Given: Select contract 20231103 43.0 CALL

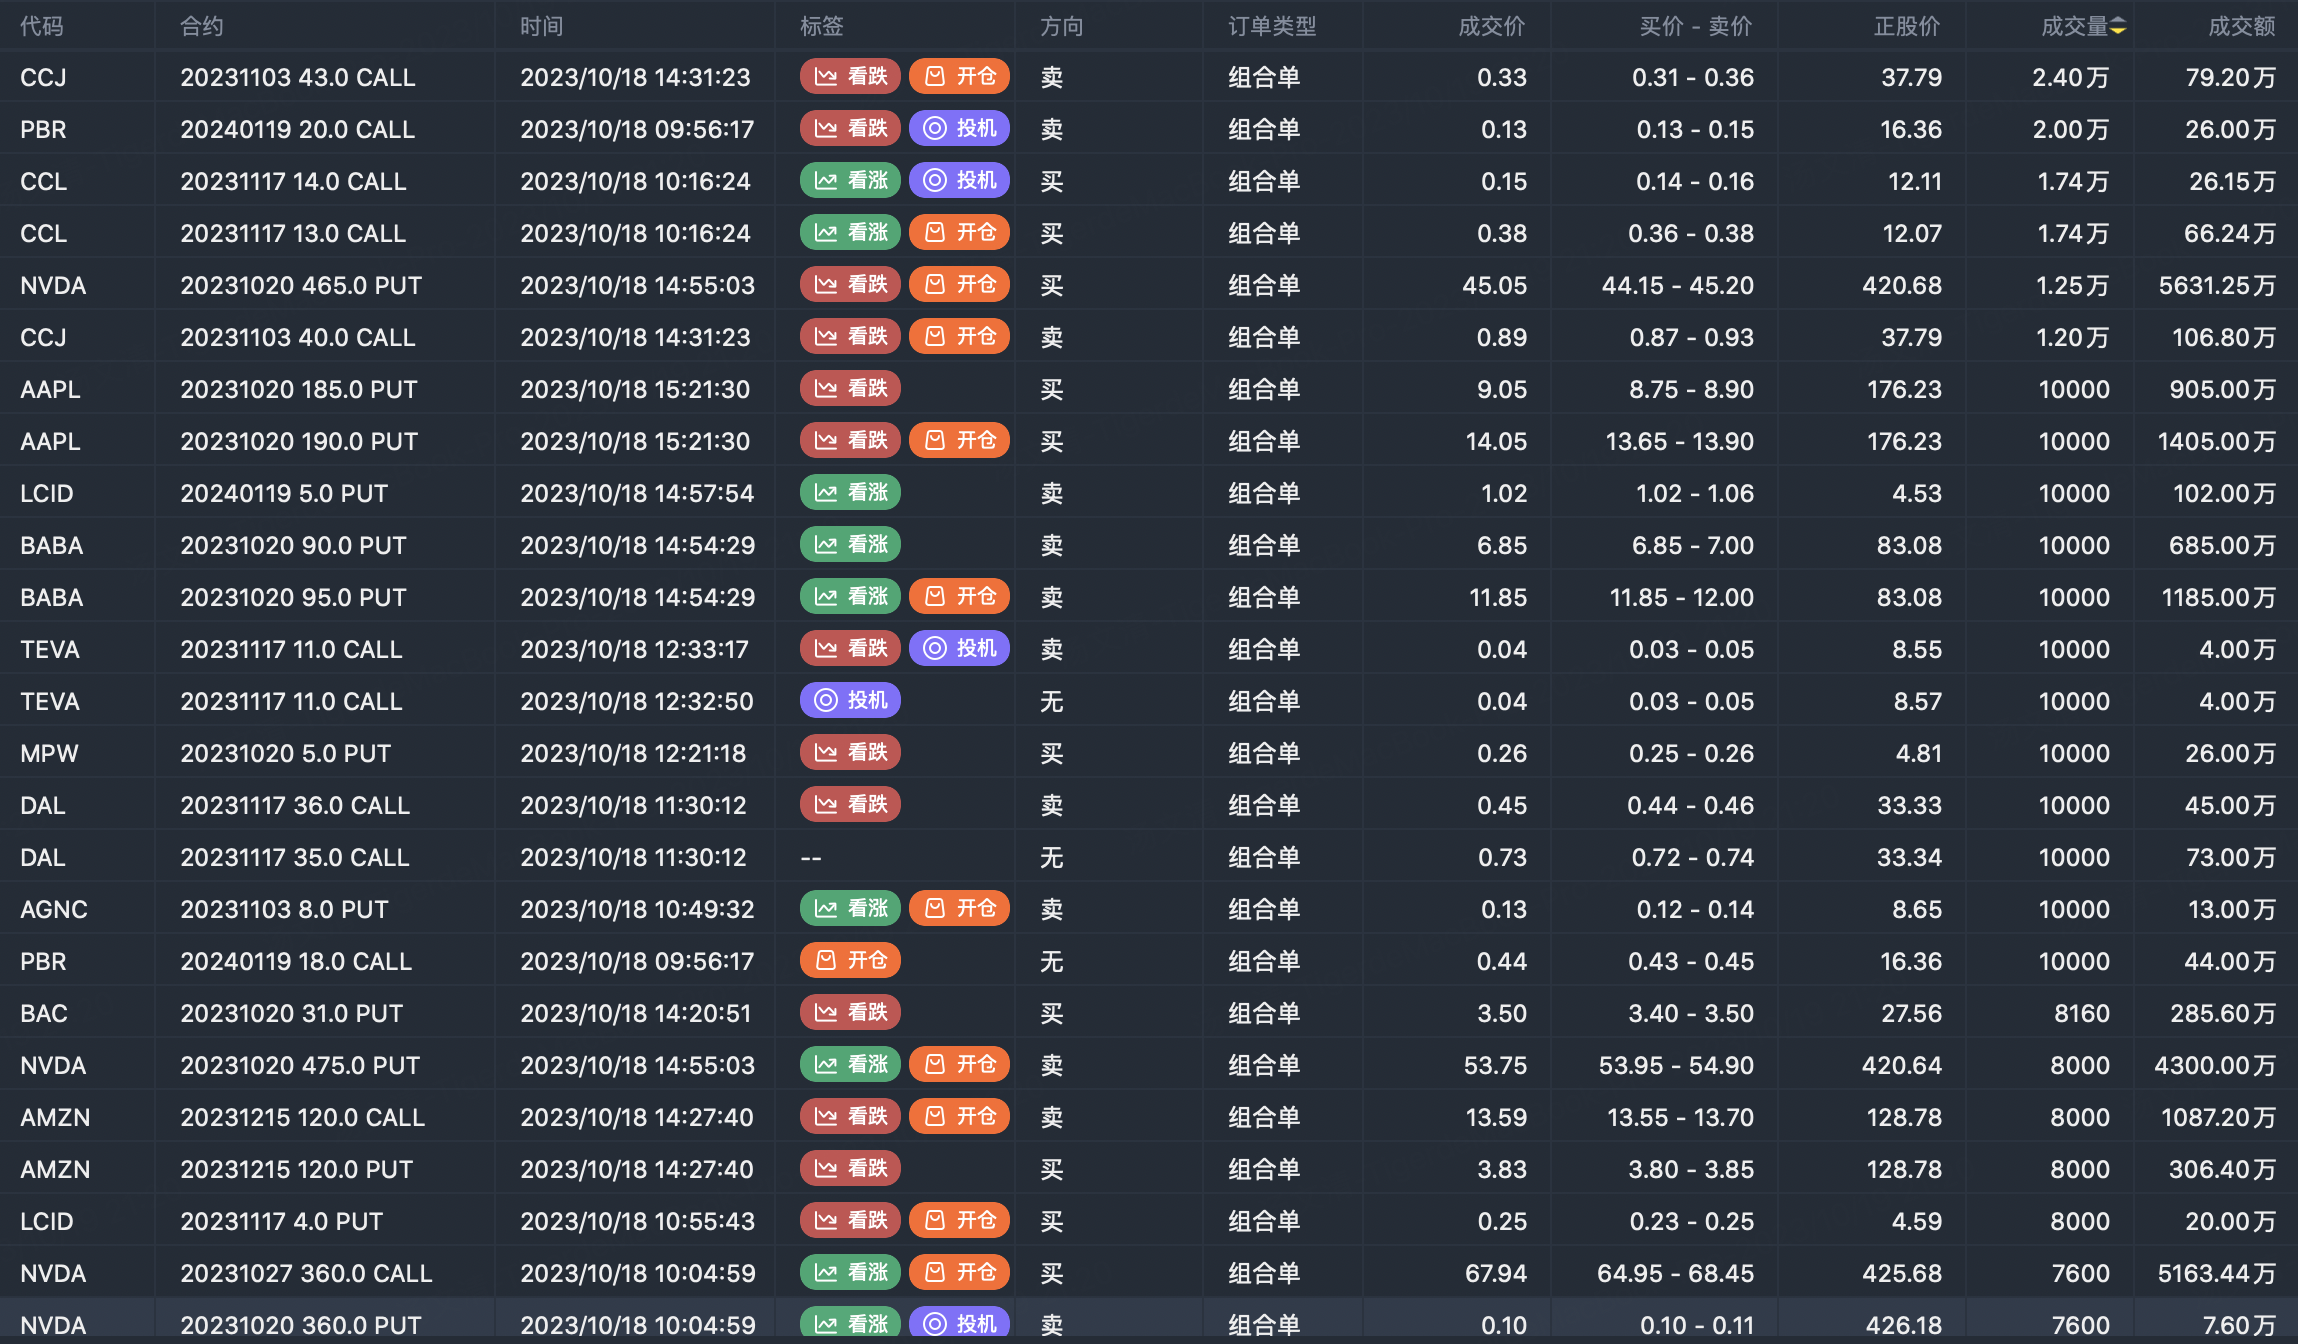Looking at the screenshot, I should coord(298,77).
